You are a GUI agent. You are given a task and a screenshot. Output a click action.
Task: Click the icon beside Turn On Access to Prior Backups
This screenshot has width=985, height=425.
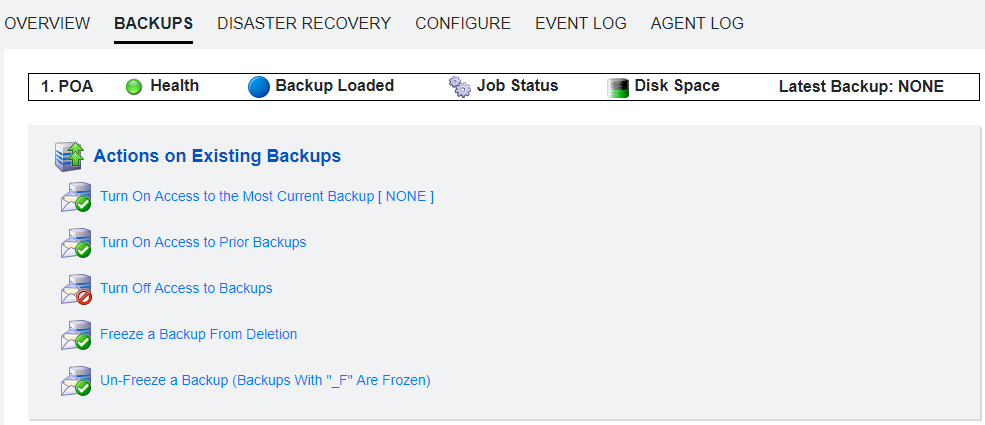76,243
